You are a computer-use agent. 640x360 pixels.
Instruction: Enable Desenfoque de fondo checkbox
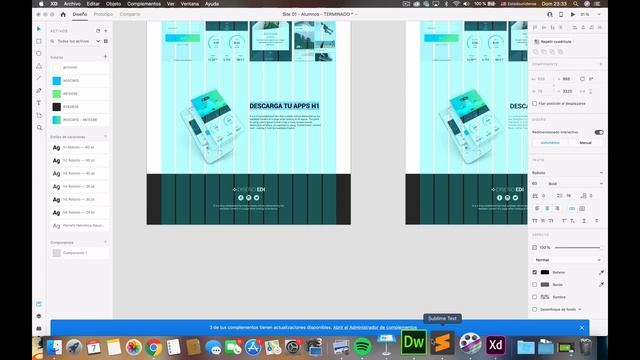(x=534, y=309)
